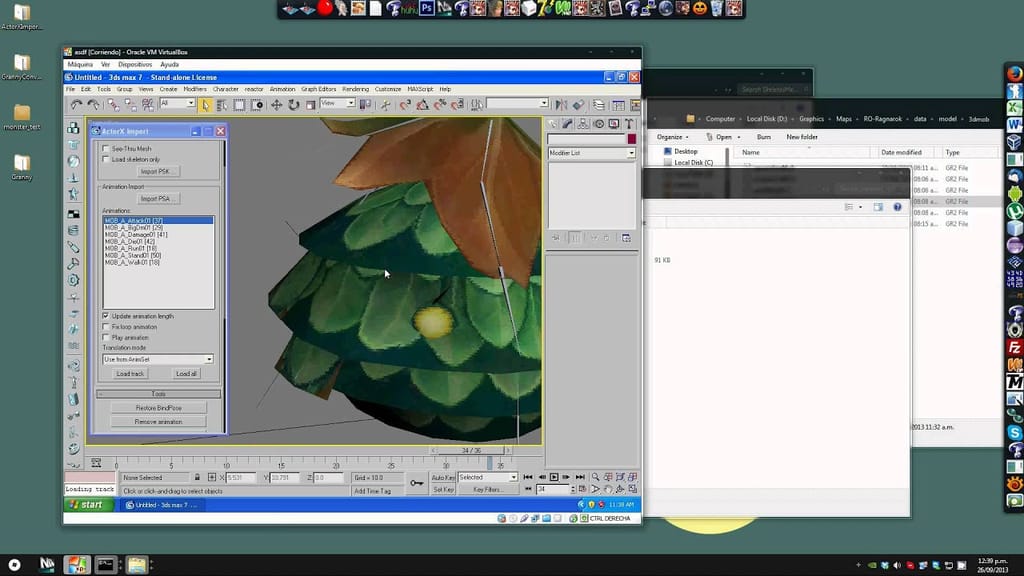Screen dimensions: 1024x576
Task: Open the key filter Selected dropdown
Action: tap(488, 477)
